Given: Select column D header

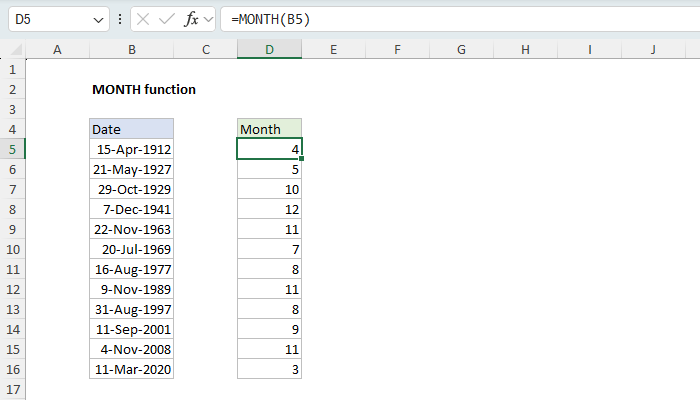Looking at the screenshot, I should 269,49.
